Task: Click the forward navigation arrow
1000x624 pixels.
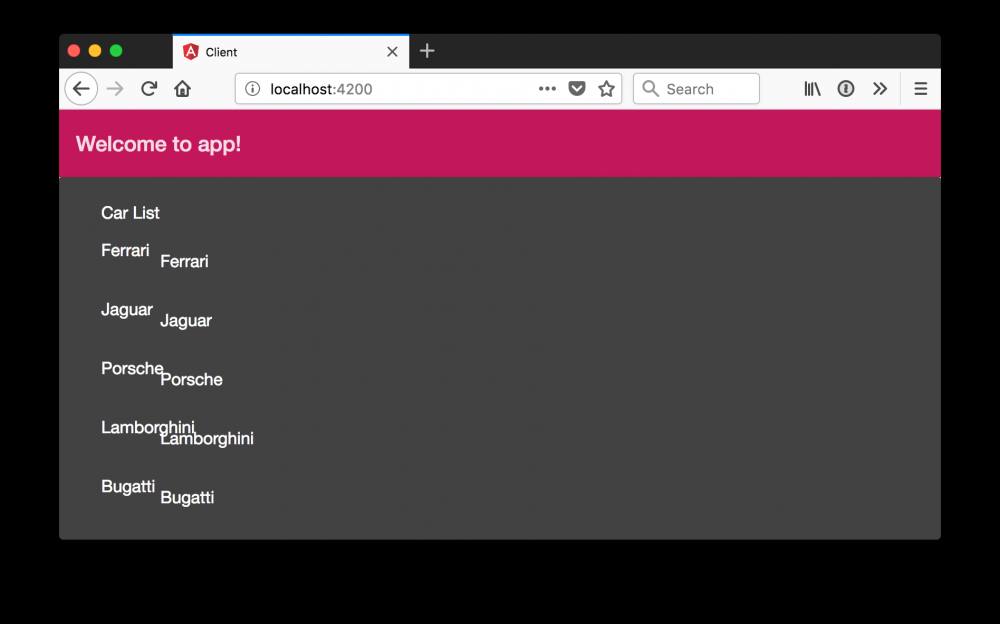Action: pos(114,88)
